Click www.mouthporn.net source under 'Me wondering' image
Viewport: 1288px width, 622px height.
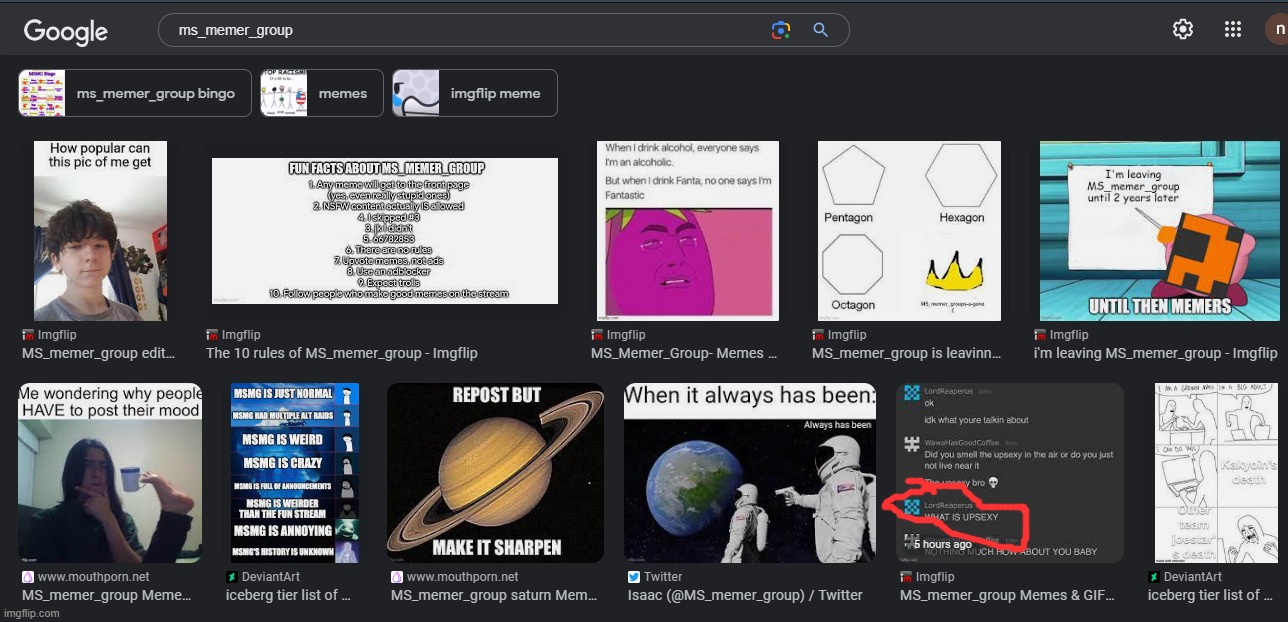point(86,577)
